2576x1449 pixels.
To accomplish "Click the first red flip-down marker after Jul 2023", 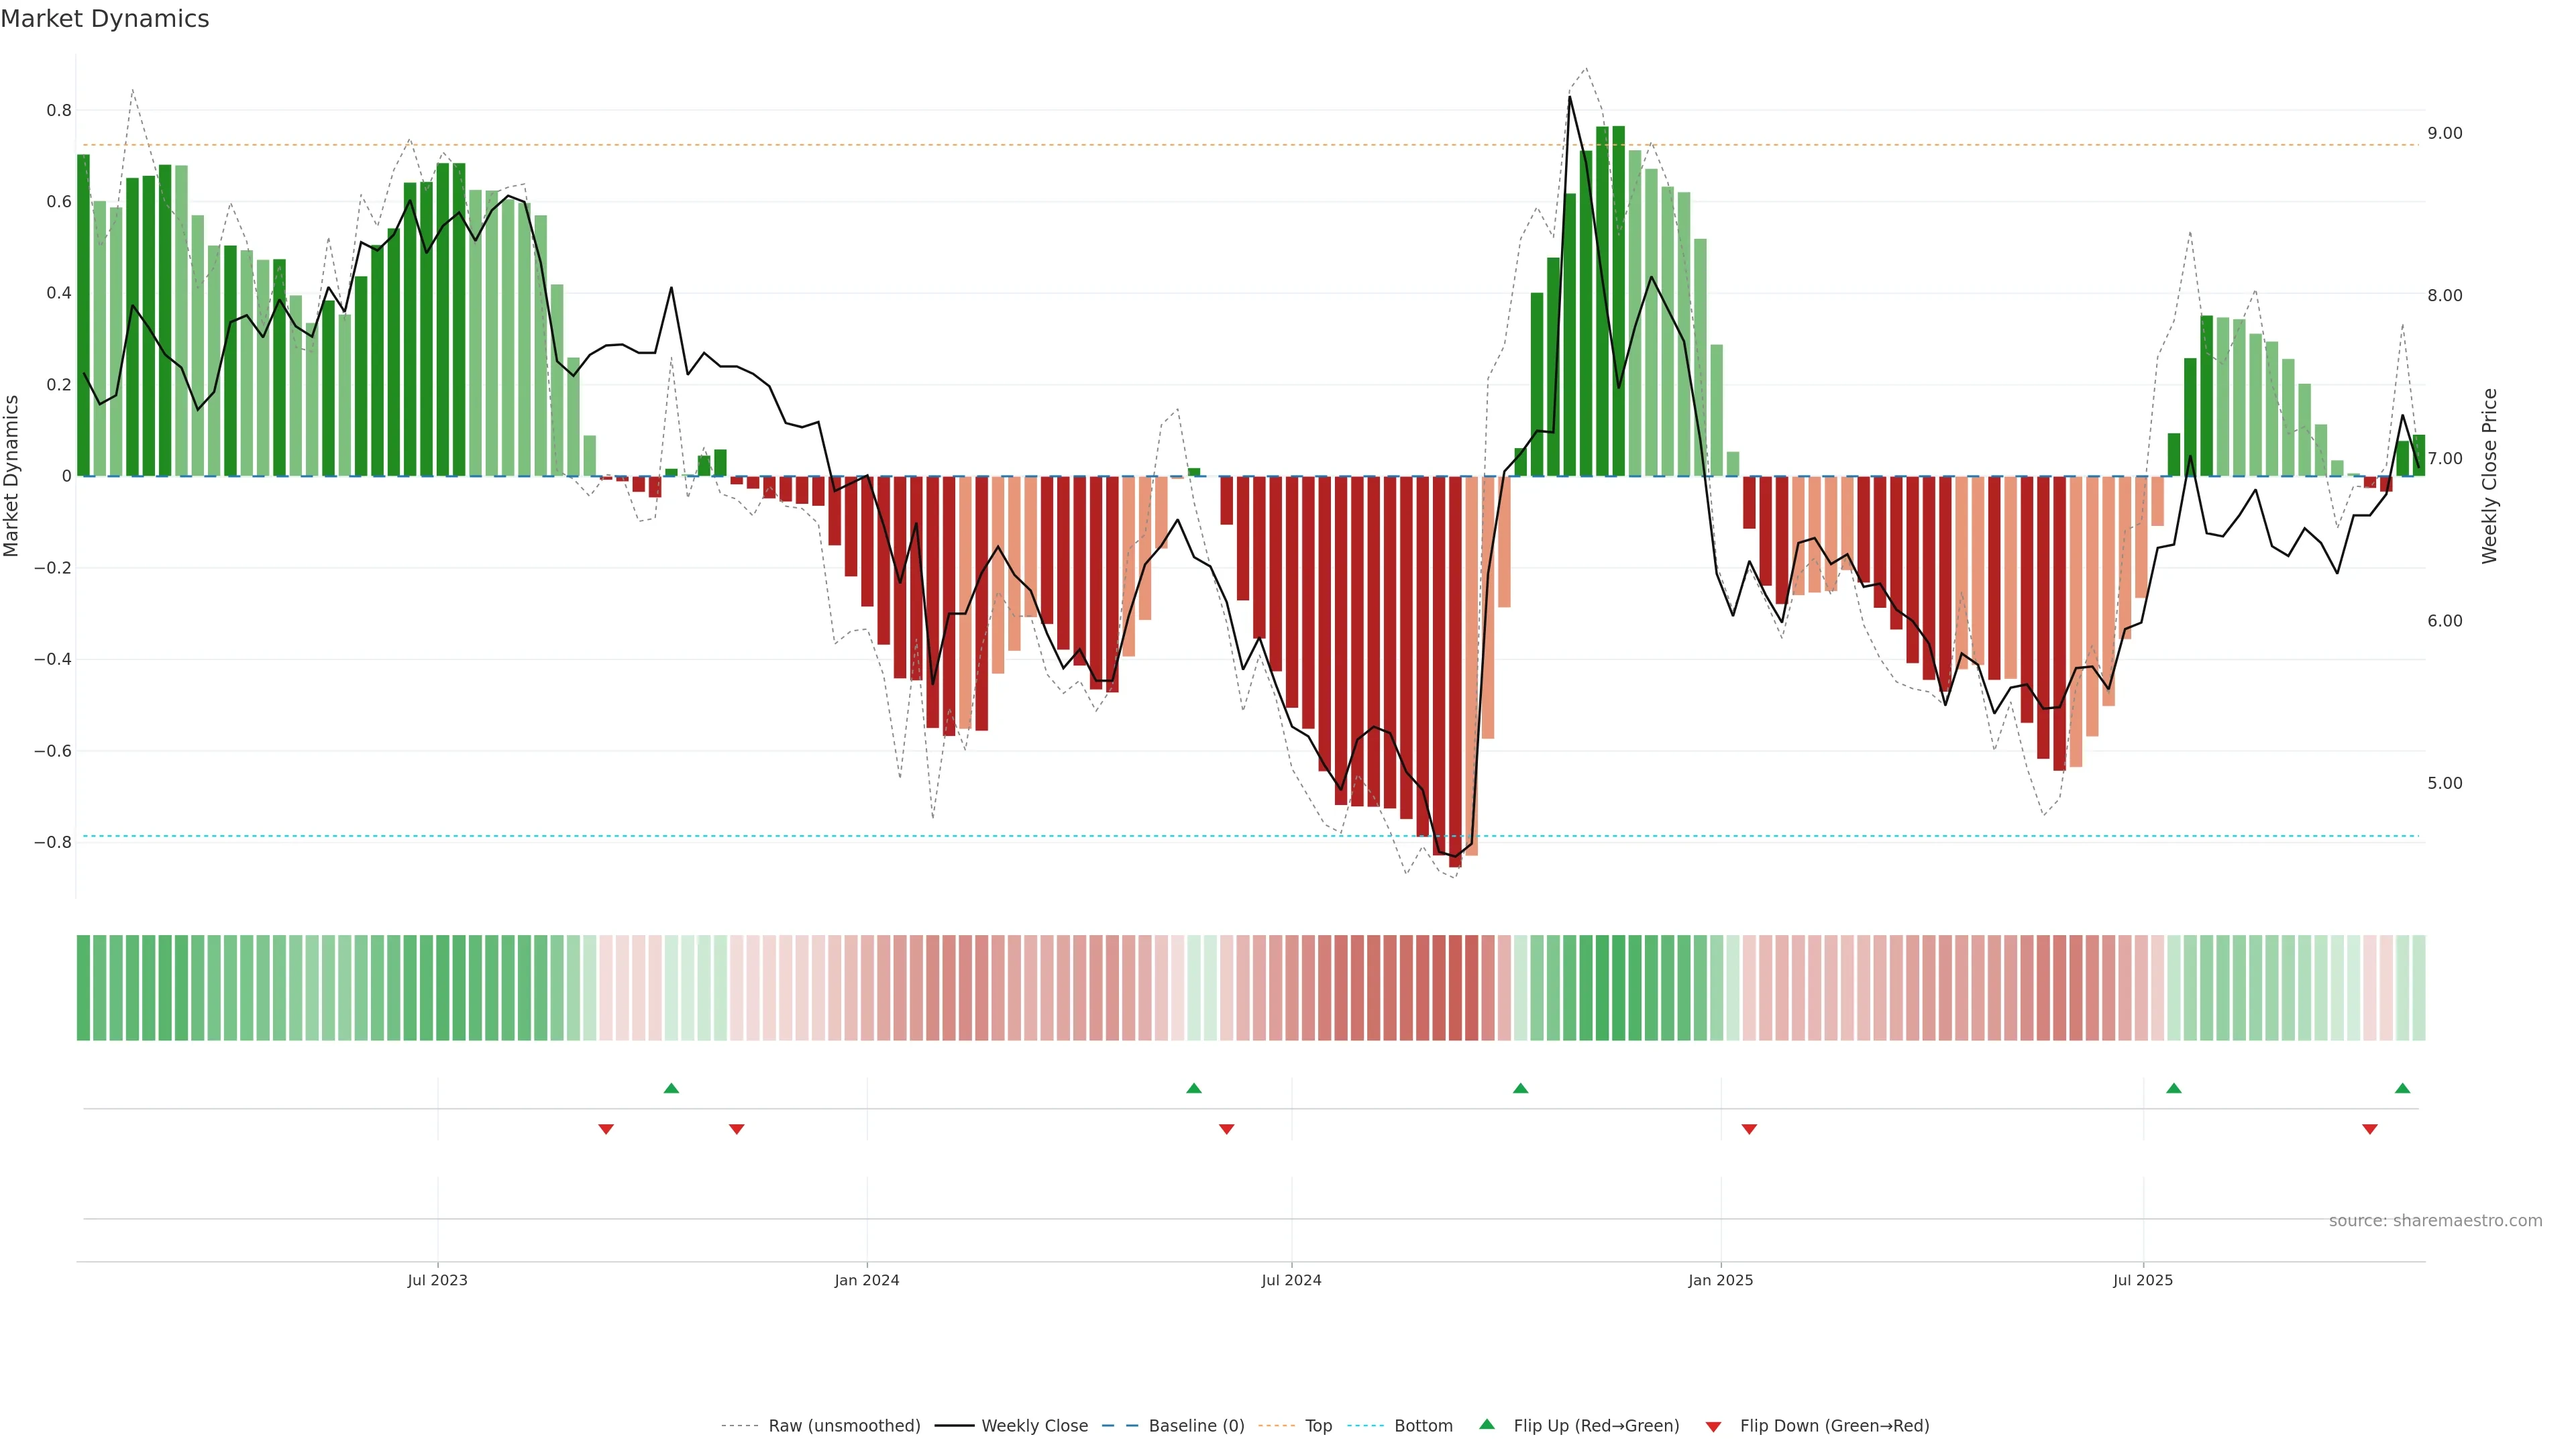I will click(605, 1129).
